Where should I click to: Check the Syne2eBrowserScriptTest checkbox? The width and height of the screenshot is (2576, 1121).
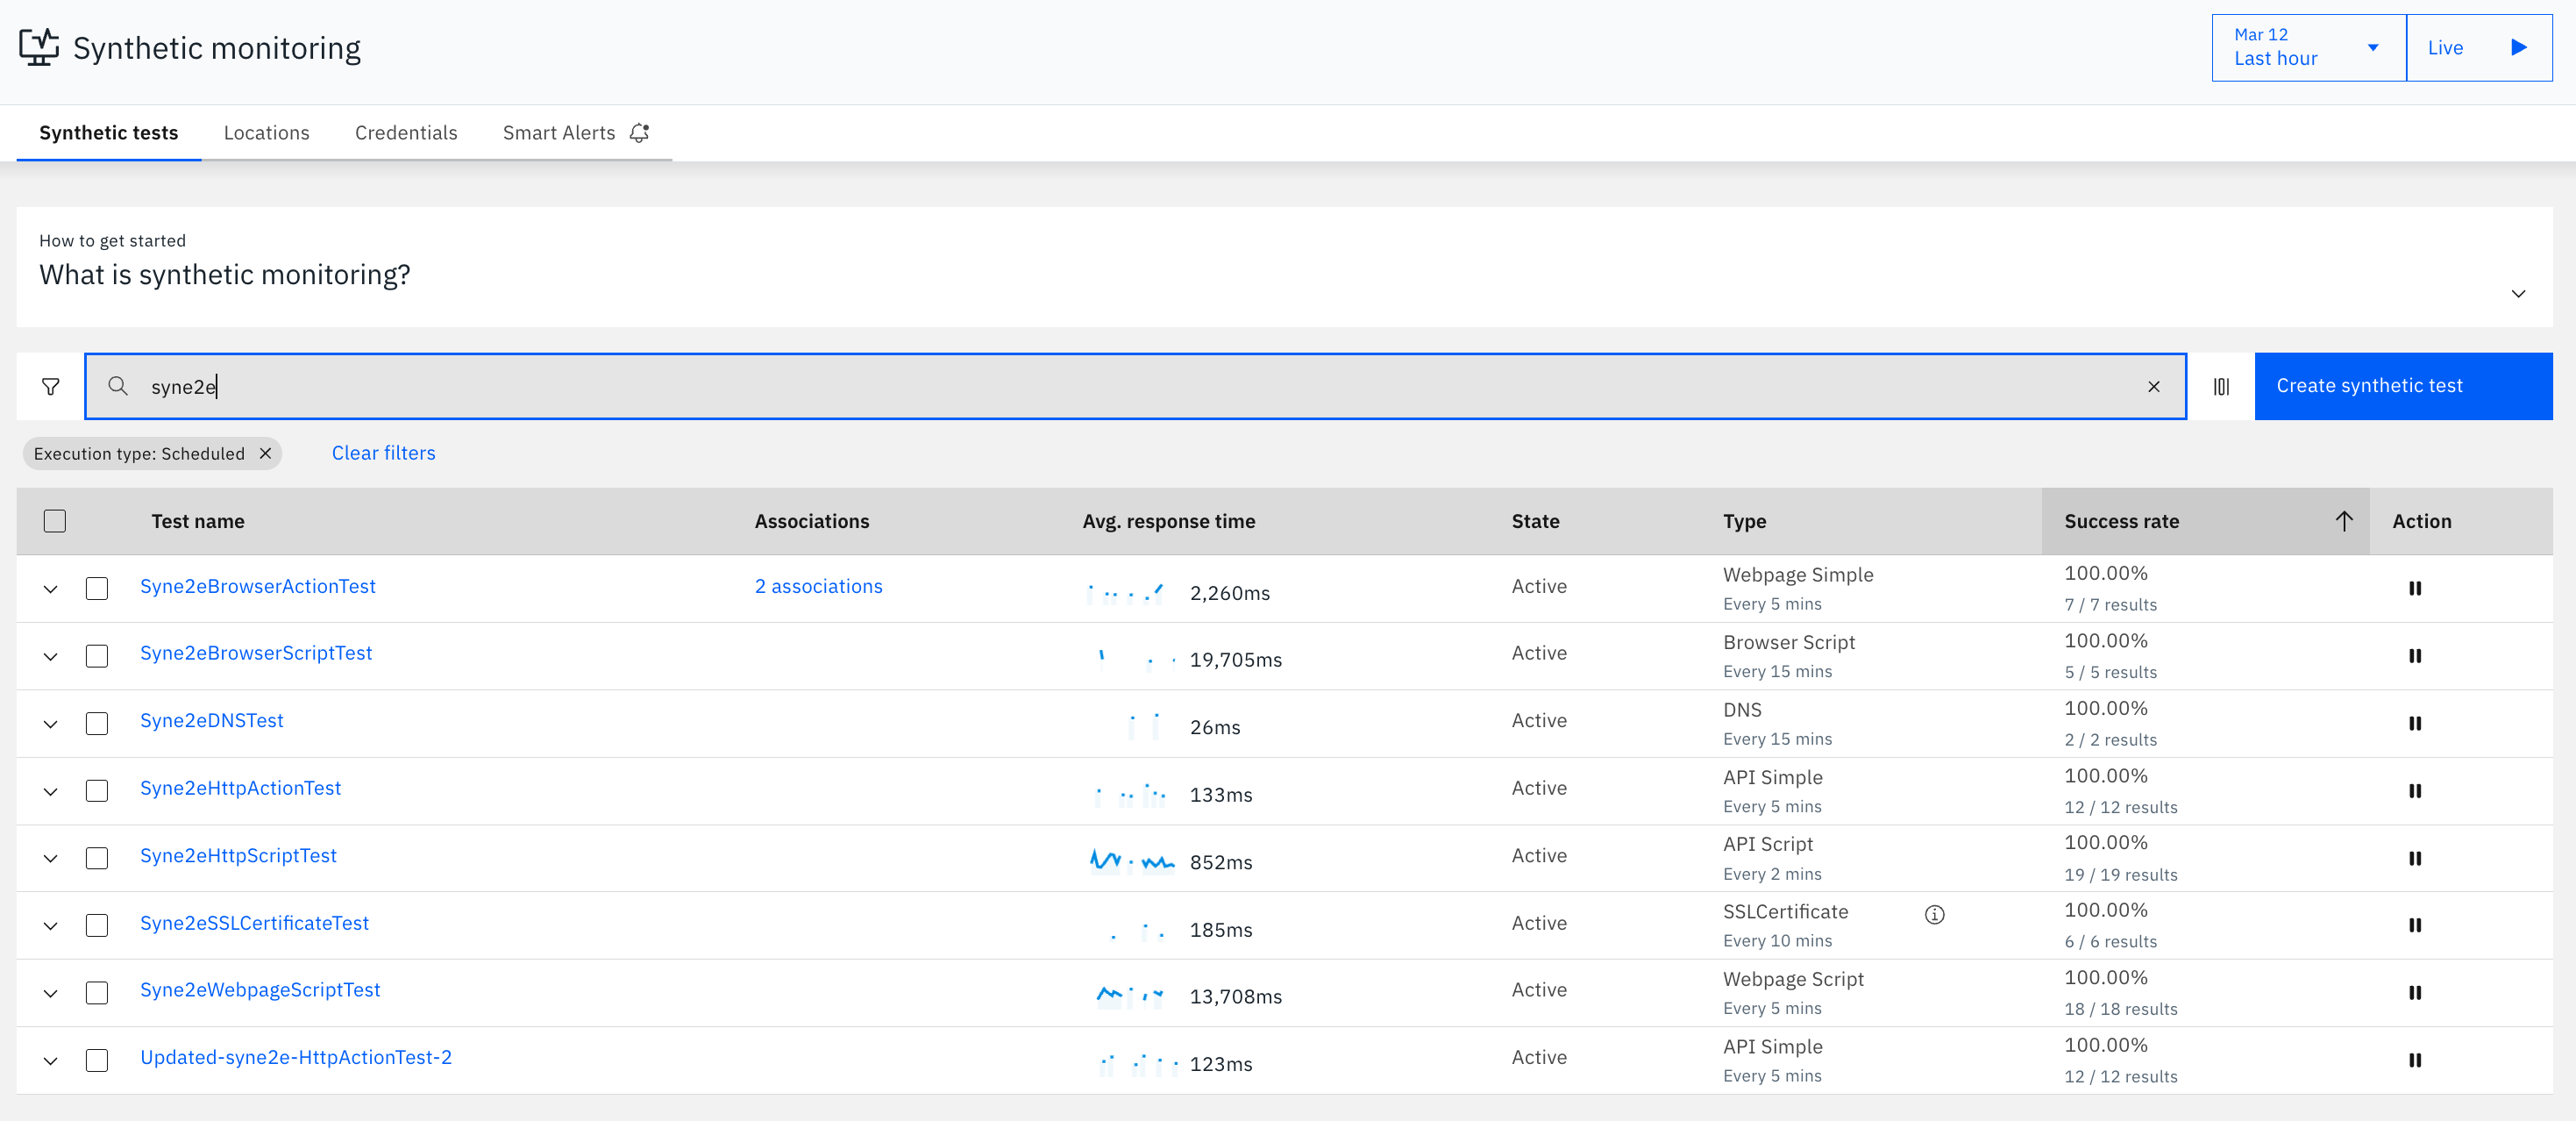[x=97, y=656]
